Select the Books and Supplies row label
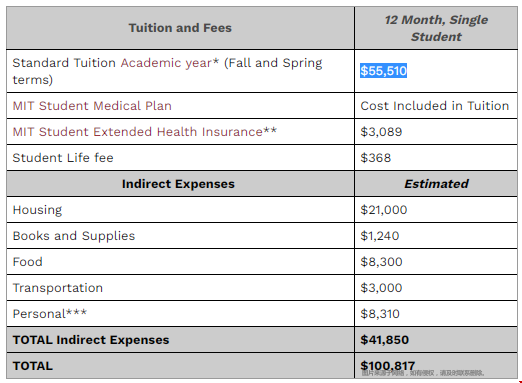This screenshot has height=383, width=522. [x=74, y=236]
